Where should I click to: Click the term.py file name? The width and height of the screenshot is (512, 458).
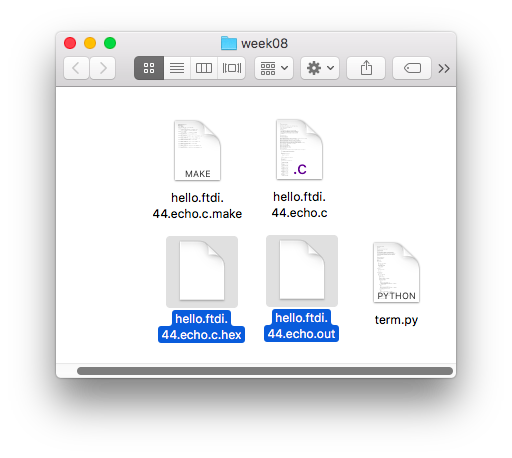[396, 320]
